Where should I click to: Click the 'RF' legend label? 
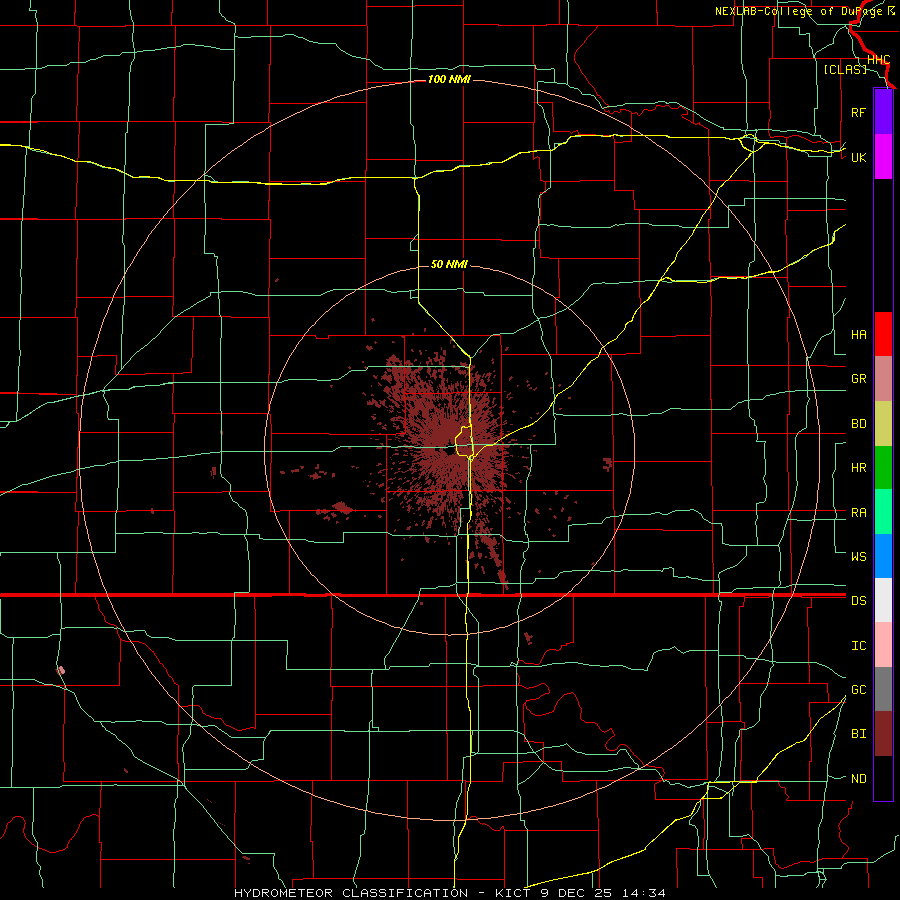pyautogui.click(x=858, y=112)
